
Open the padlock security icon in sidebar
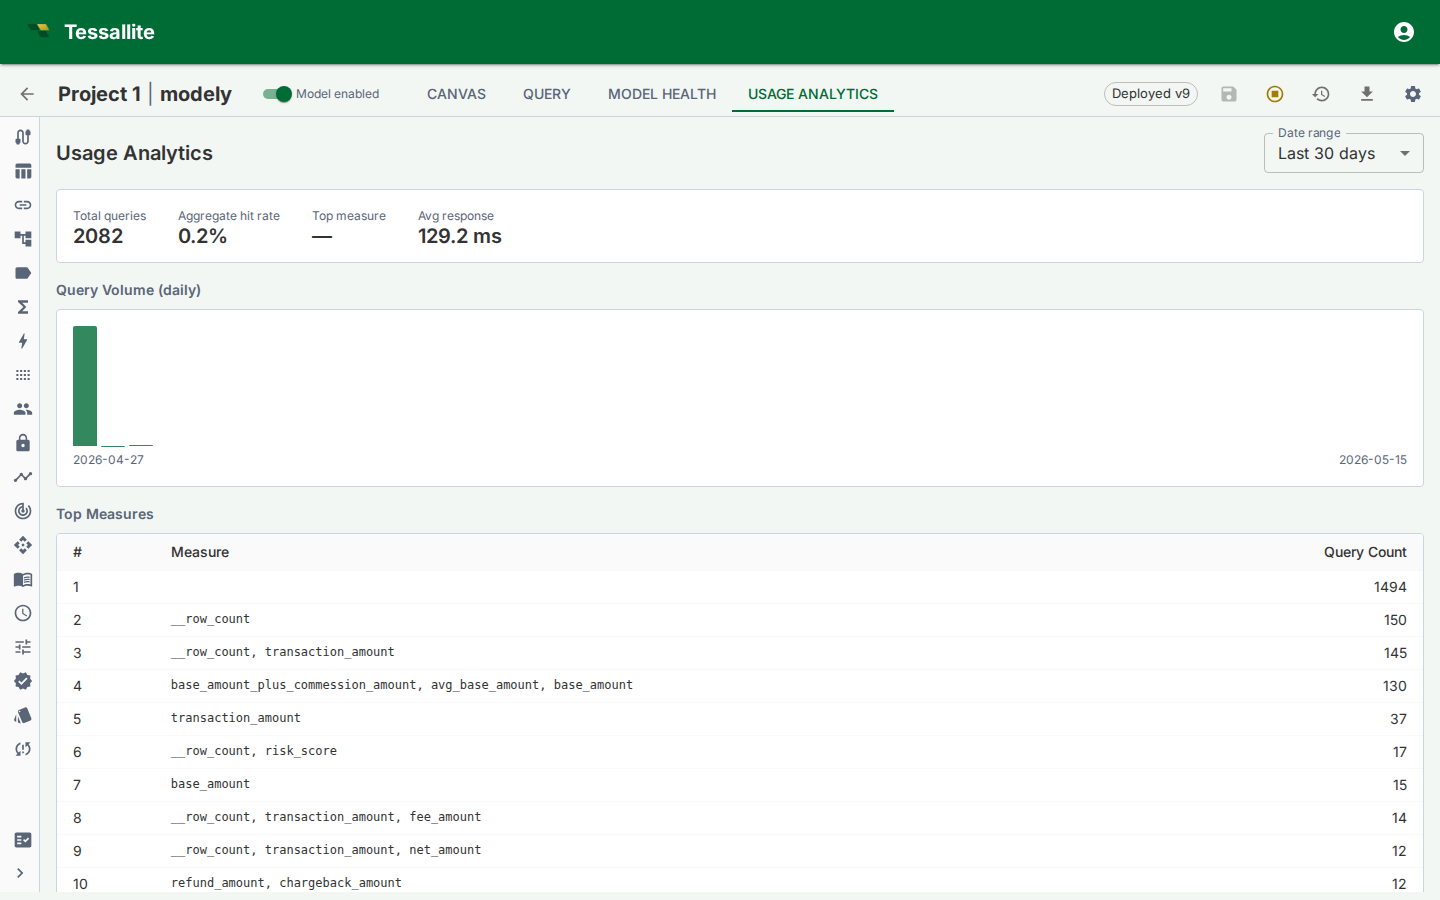click(23, 443)
